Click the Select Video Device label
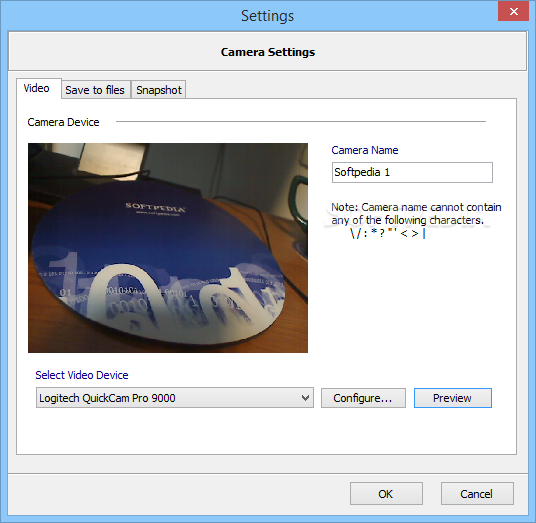The width and height of the screenshot is (536, 523). [x=82, y=375]
